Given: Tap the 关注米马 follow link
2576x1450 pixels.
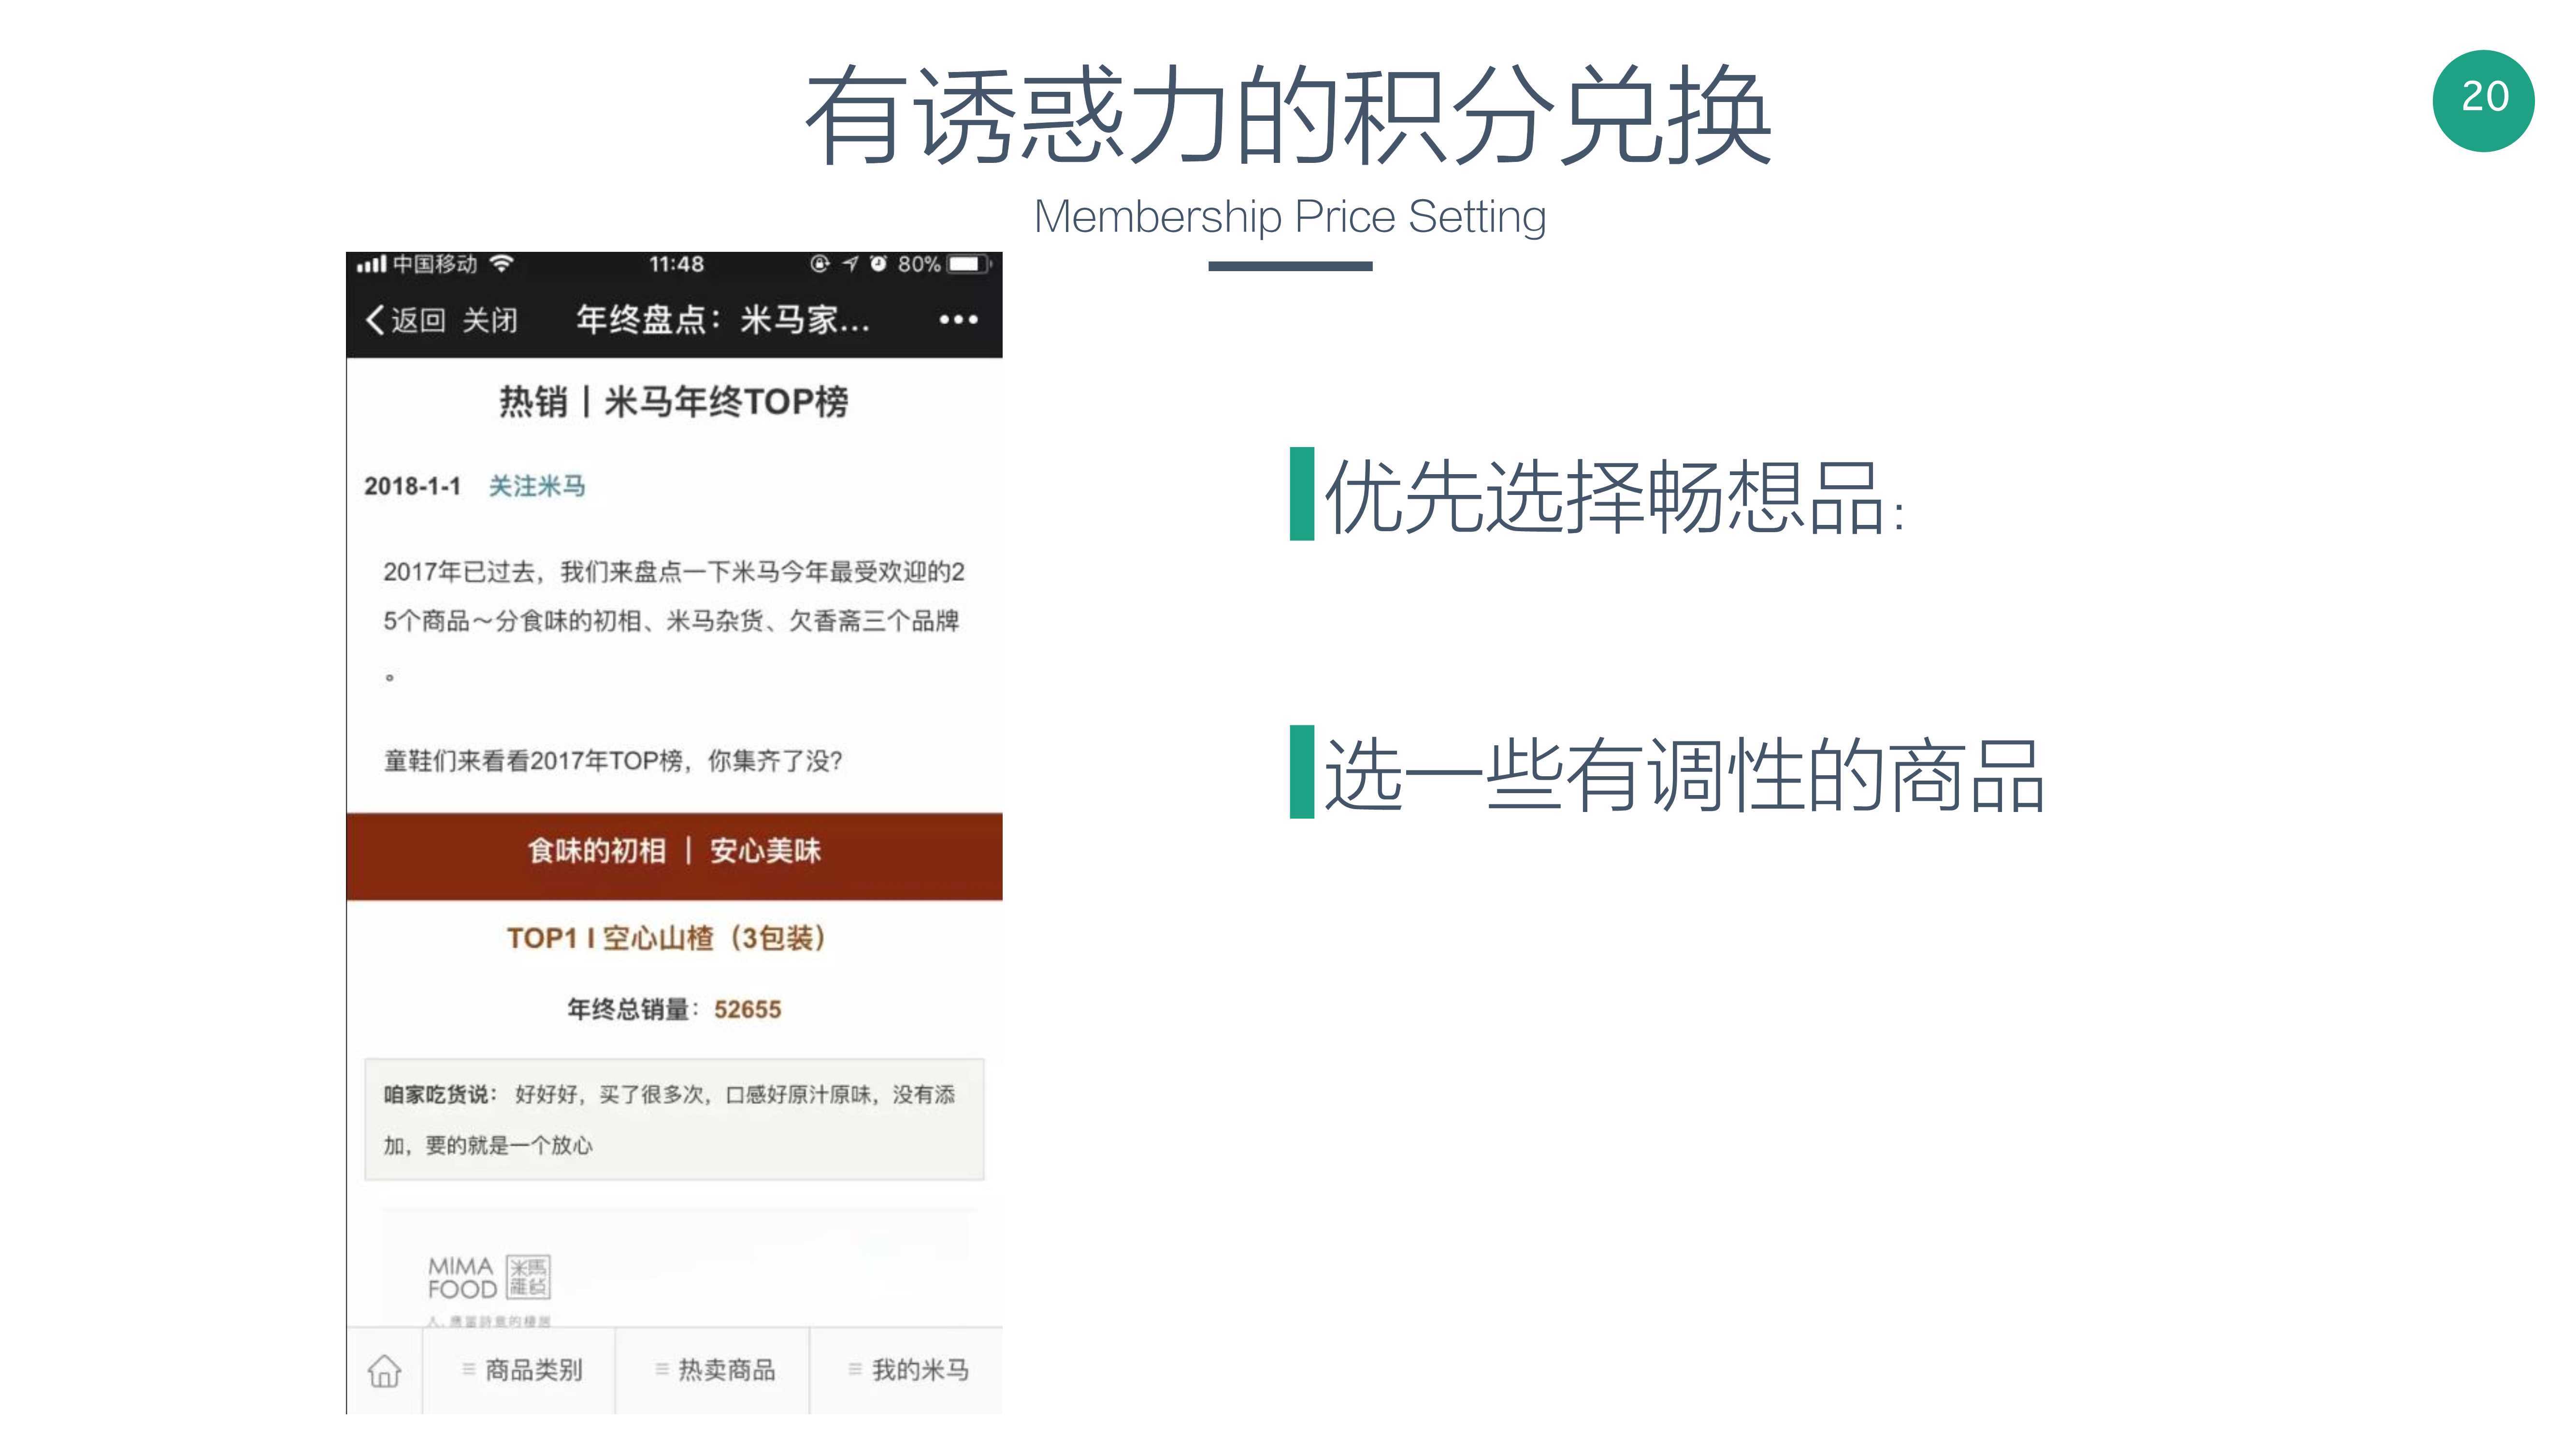Looking at the screenshot, I should pos(537,486).
